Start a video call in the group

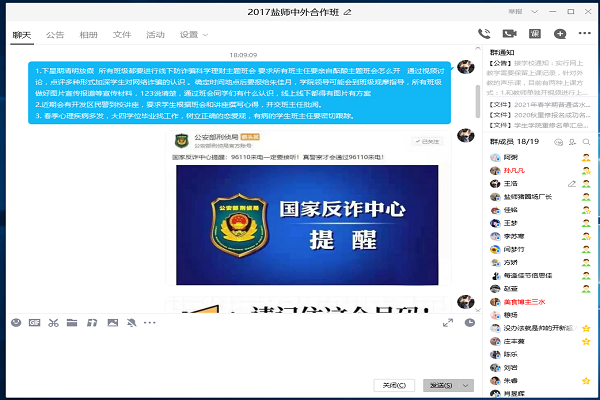tap(511, 34)
